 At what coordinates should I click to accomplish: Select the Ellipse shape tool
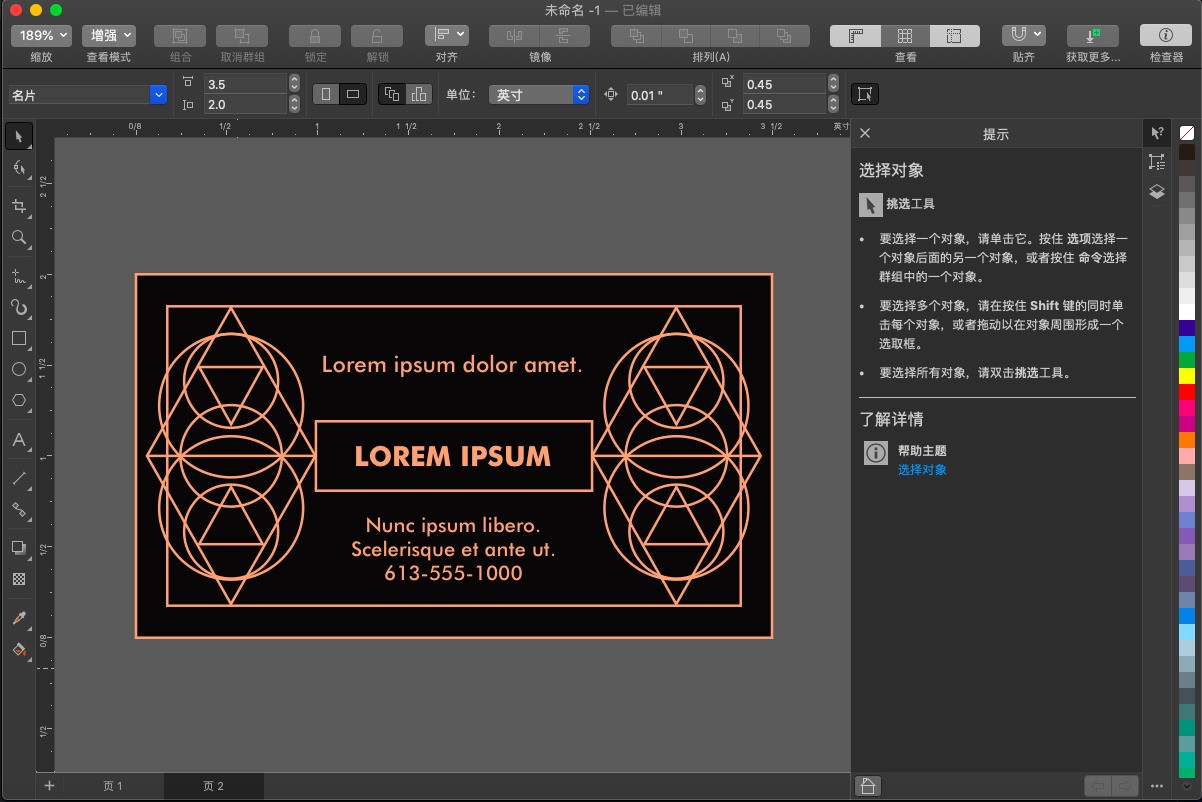[x=19, y=370]
